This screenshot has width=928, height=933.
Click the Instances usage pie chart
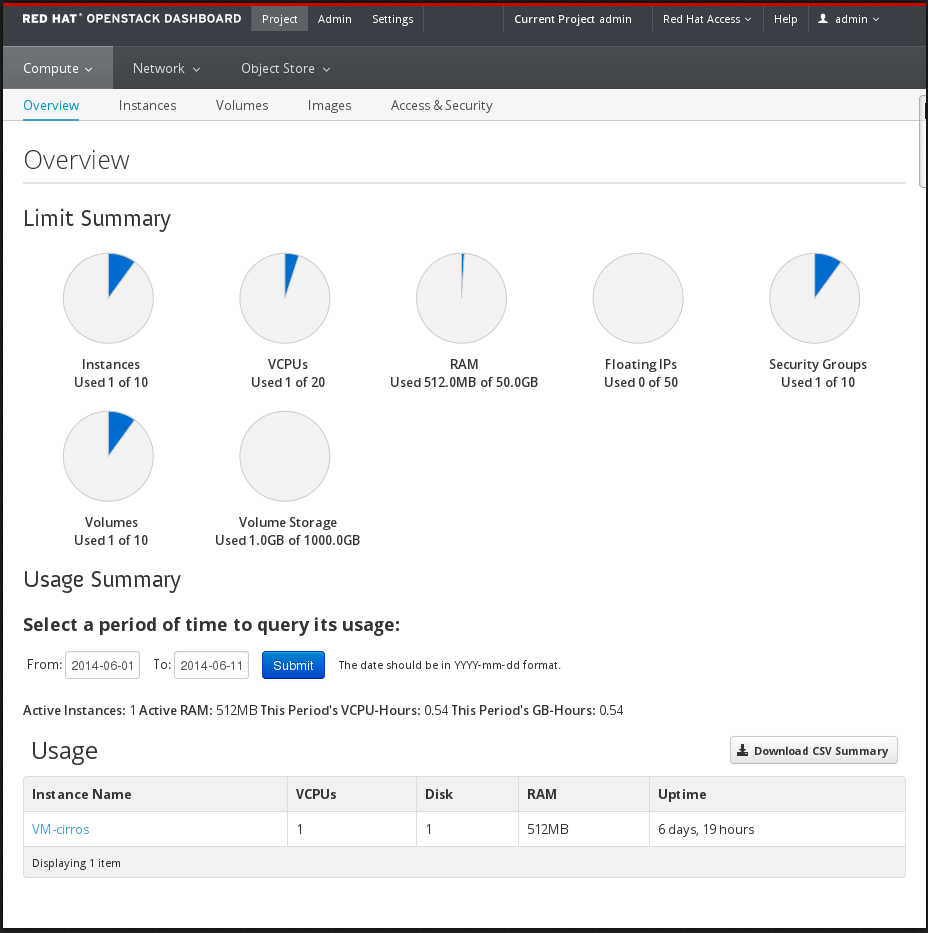click(108, 298)
